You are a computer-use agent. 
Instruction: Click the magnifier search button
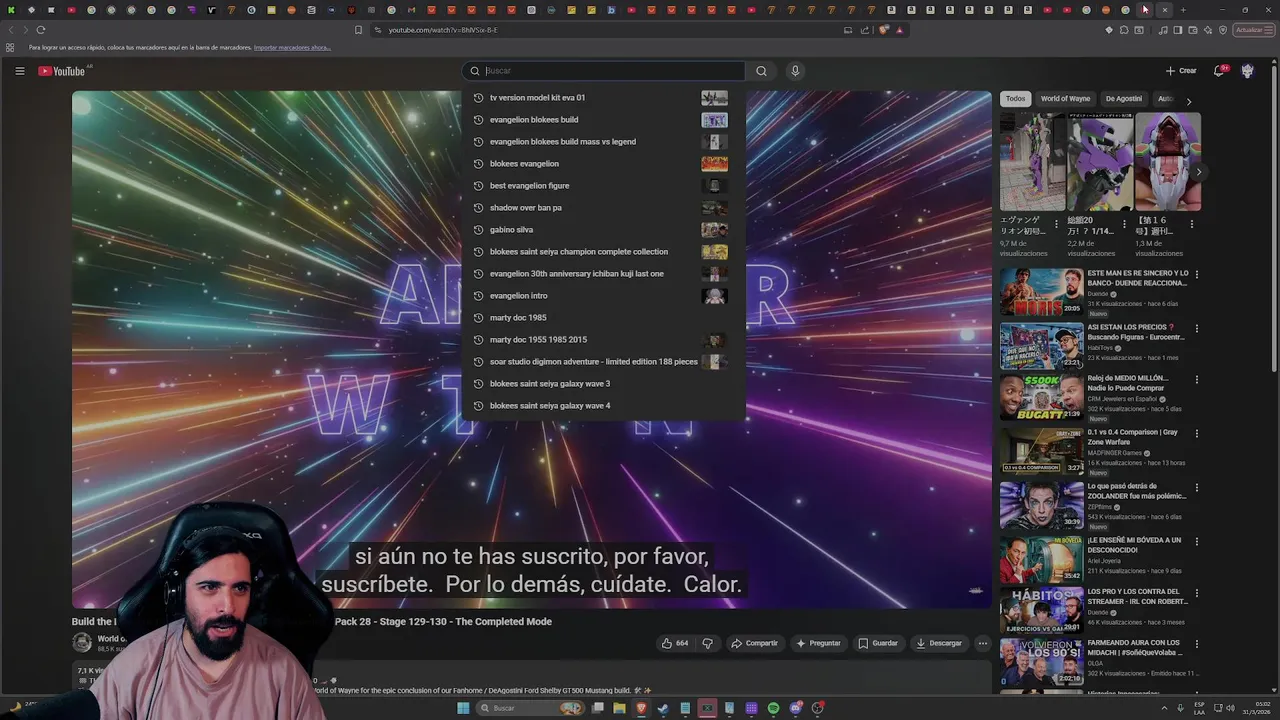point(761,71)
